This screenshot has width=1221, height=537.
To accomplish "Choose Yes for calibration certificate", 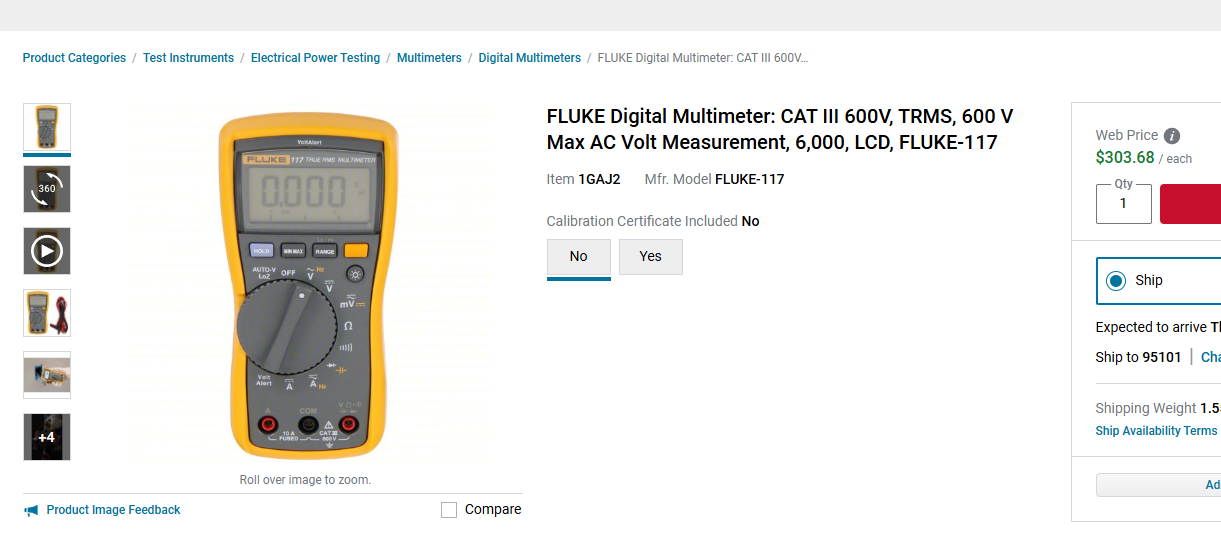I will point(651,257).
